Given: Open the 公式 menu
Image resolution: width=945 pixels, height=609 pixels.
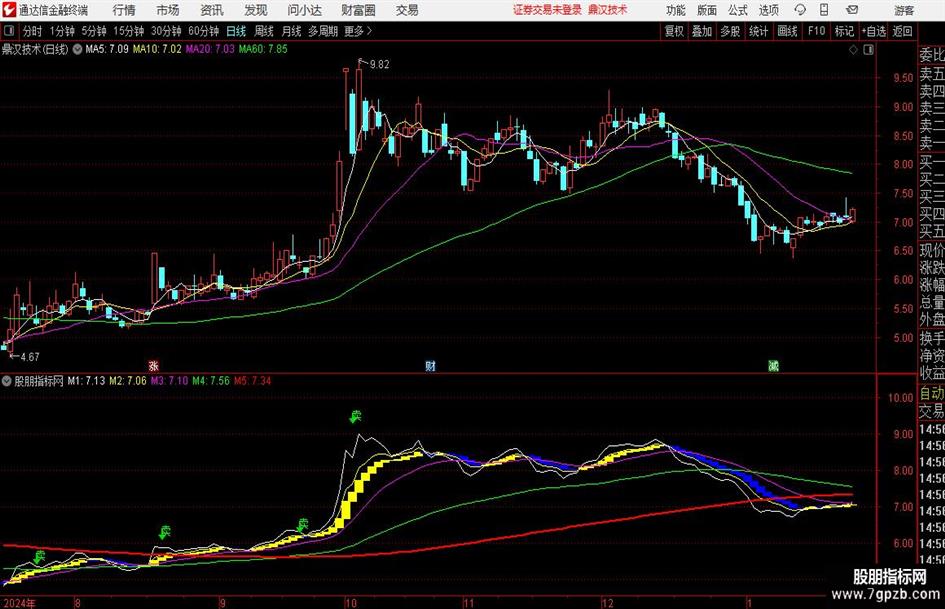Looking at the screenshot, I should [x=737, y=10].
